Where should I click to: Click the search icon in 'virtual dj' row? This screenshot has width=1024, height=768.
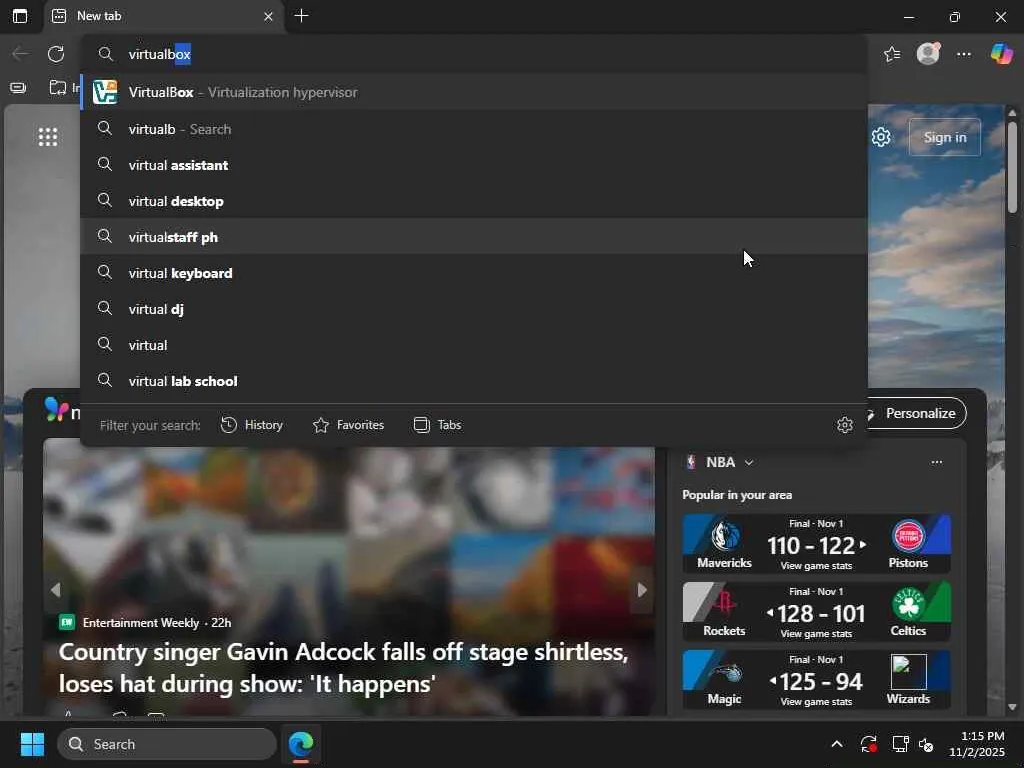[x=104, y=308]
